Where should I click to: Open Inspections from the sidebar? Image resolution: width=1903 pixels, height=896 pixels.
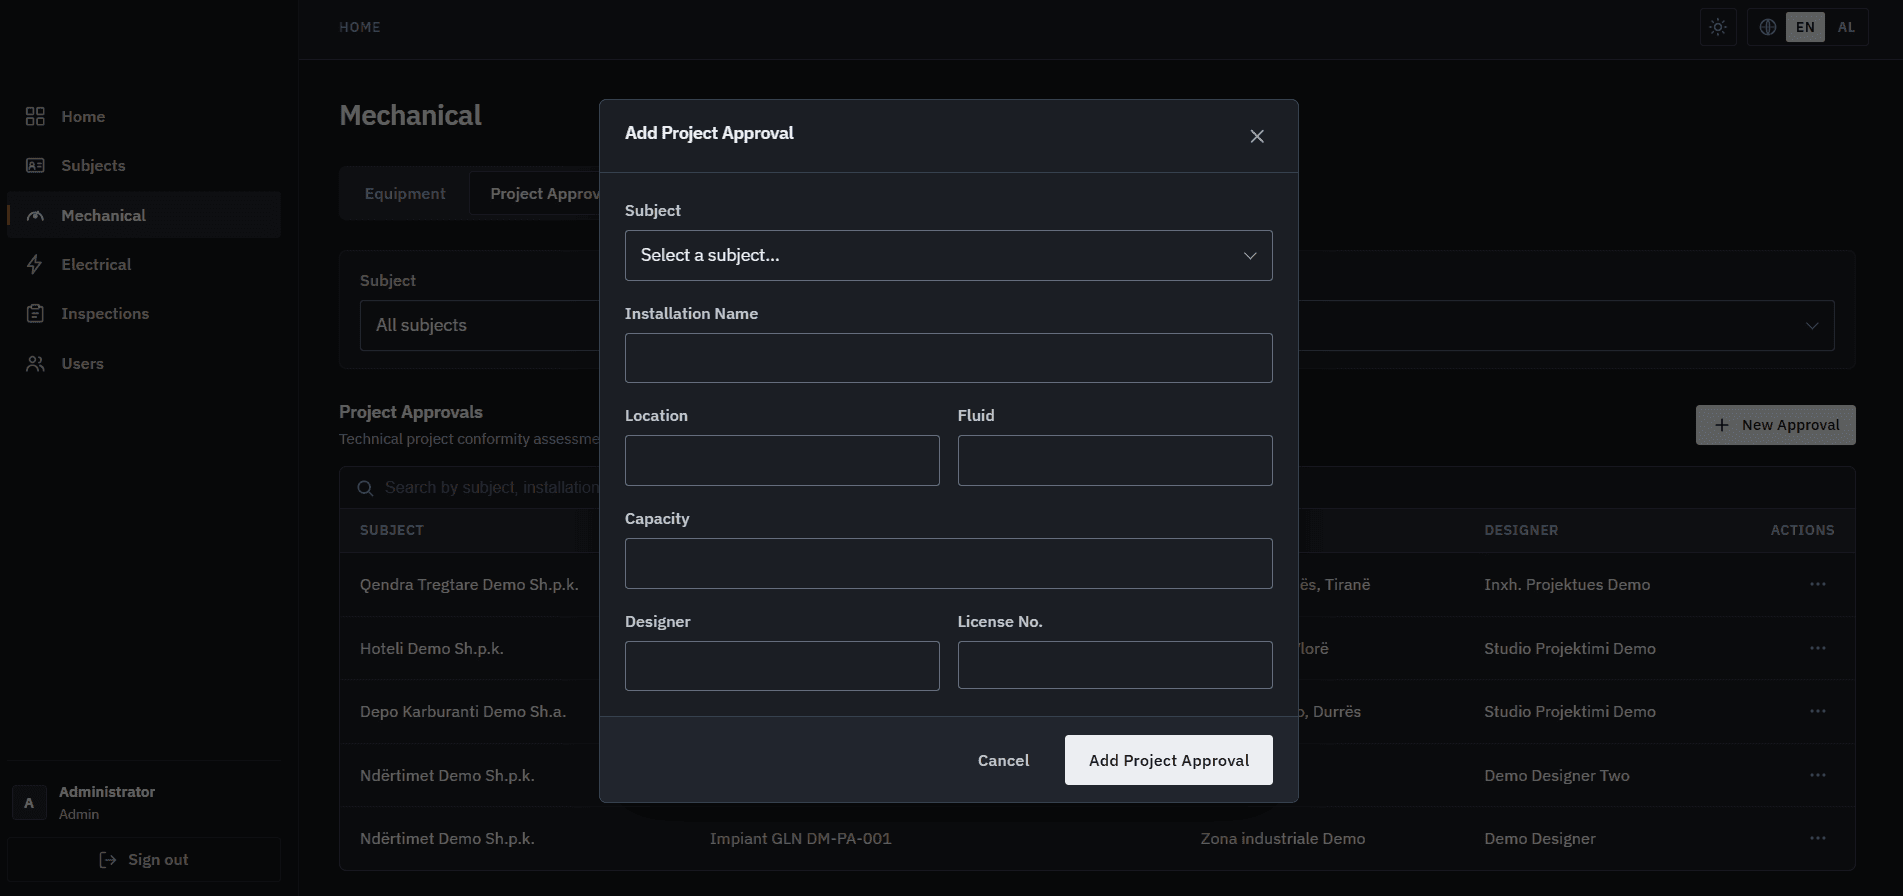click(x=144, y=314)
